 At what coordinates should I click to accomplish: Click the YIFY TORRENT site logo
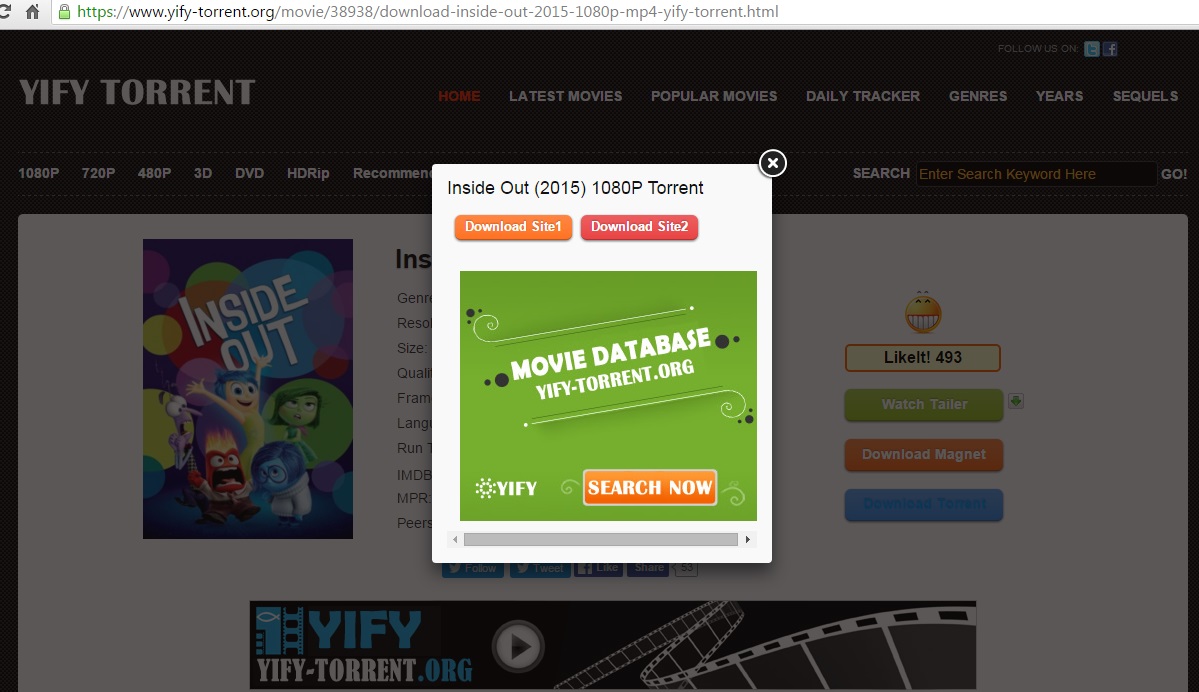click(x=137, y=93)
